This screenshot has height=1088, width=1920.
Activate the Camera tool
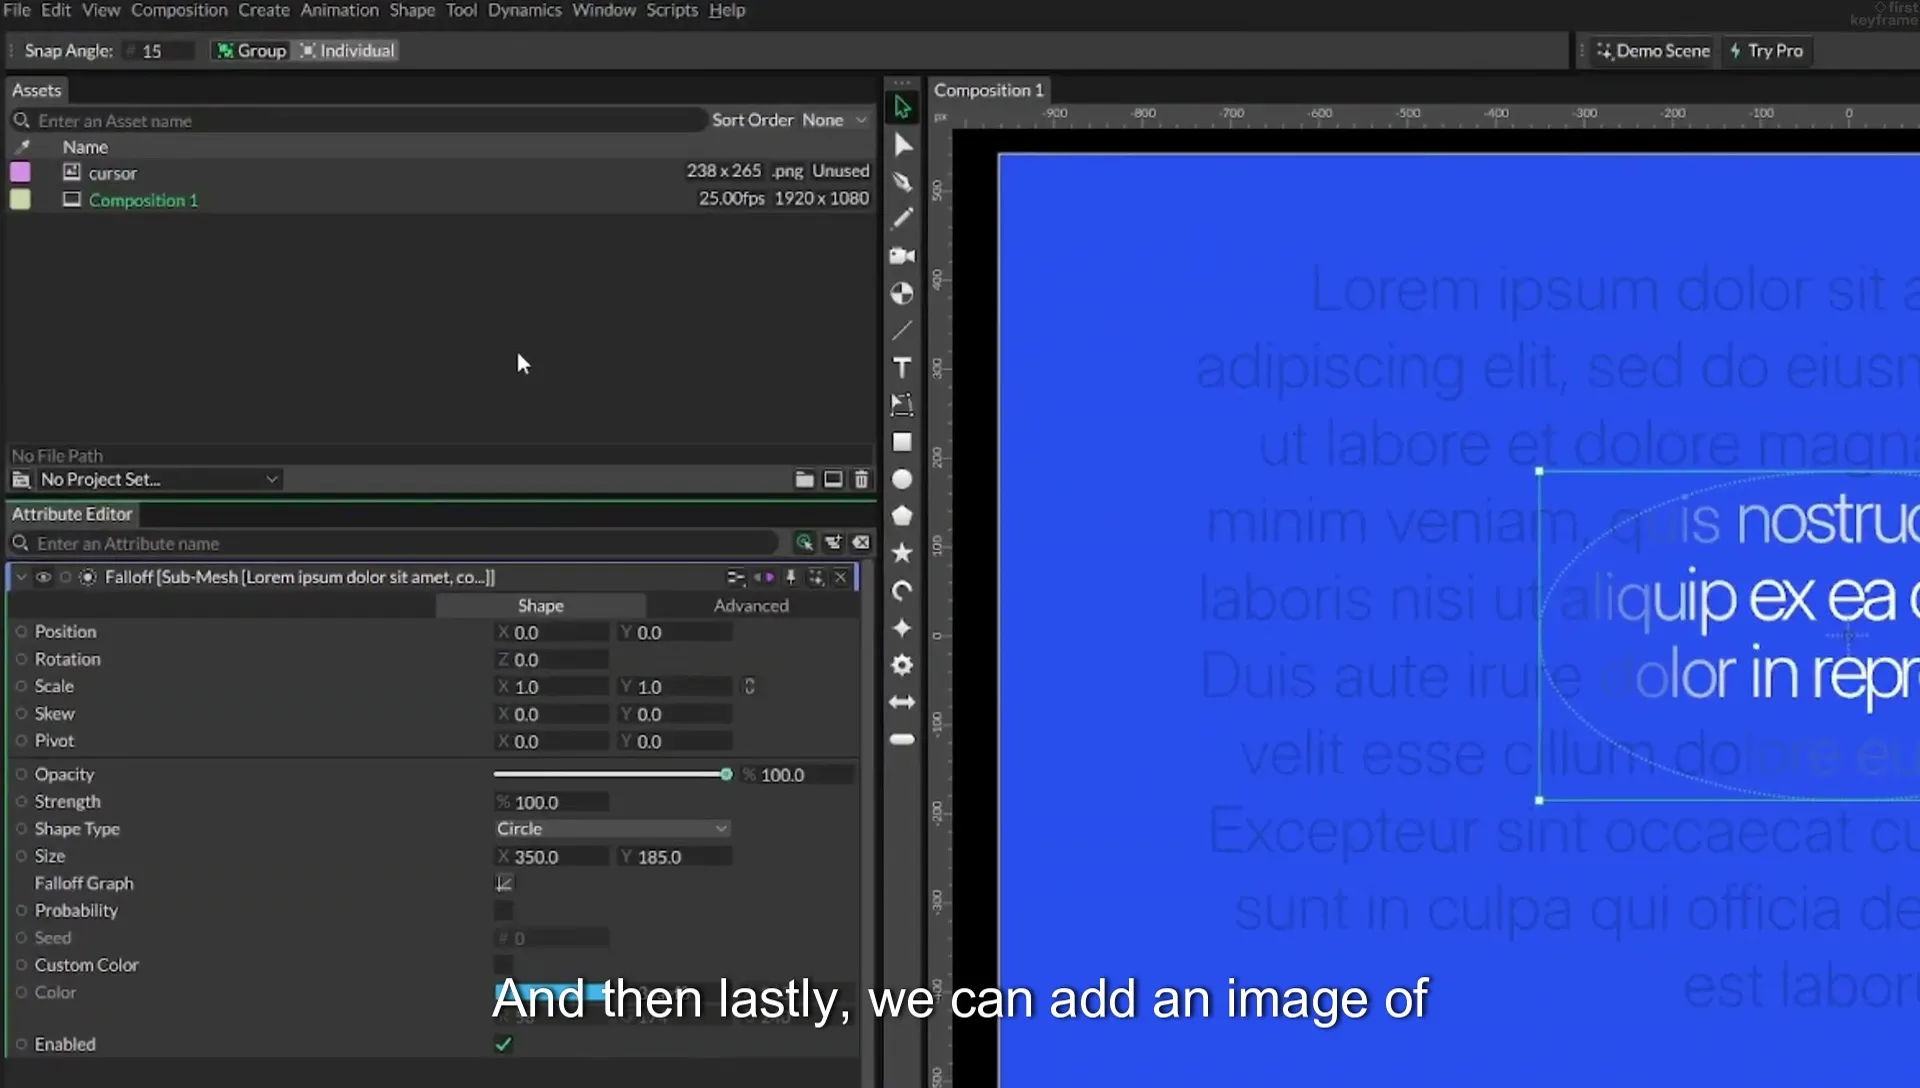(x=902, y=256)
